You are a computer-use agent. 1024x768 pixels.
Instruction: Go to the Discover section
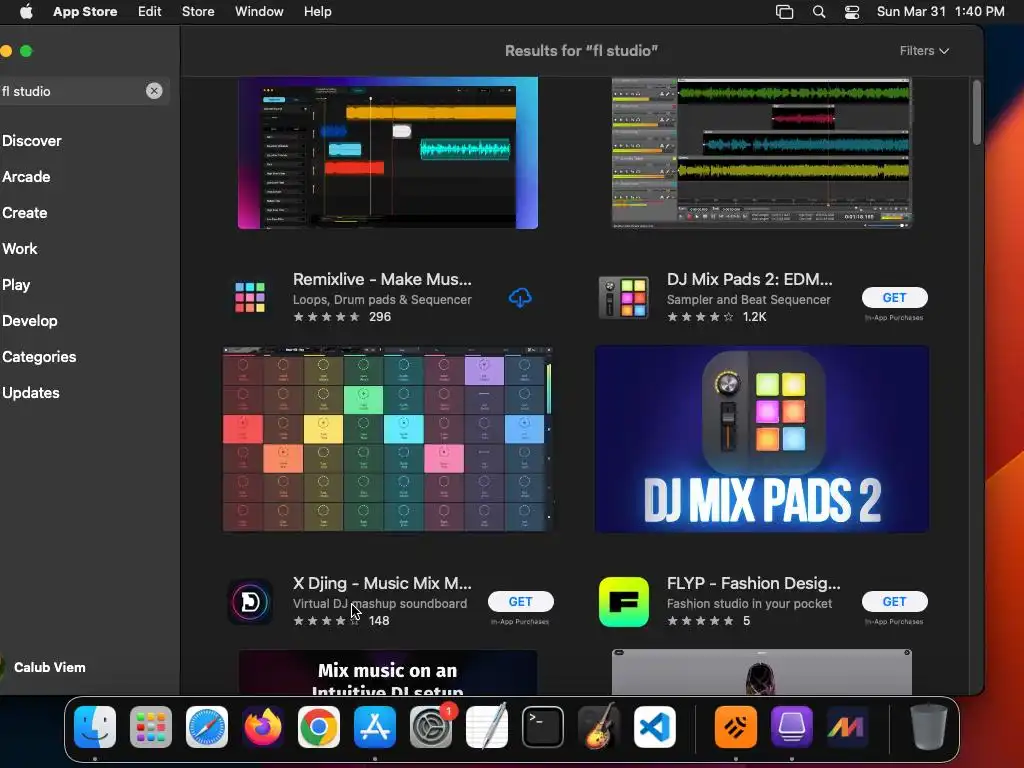tap(32, 141)
